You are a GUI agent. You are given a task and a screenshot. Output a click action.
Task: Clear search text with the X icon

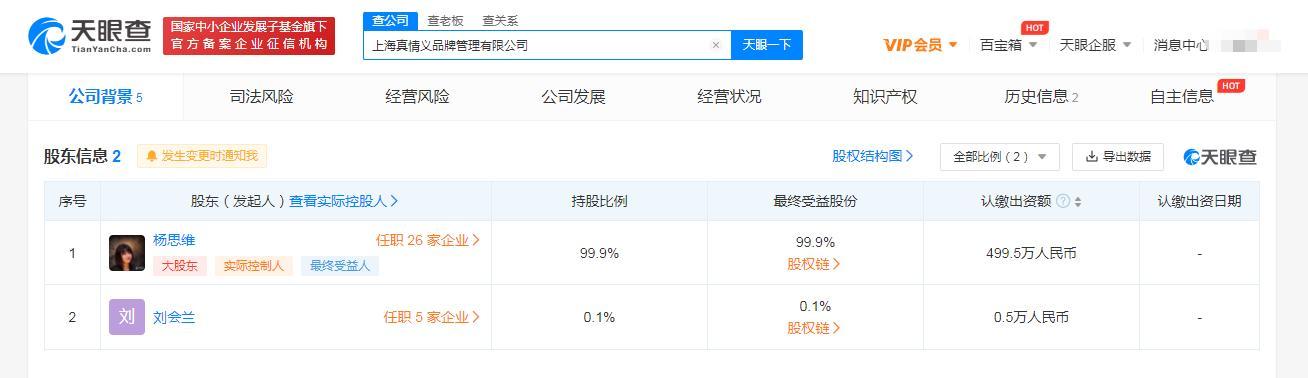coord(716,45)
